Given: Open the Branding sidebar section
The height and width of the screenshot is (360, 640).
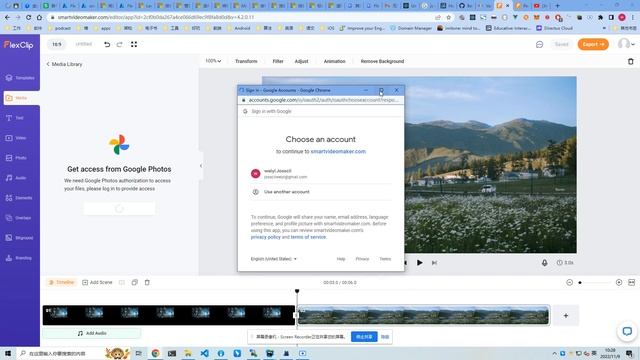Looking at the screenshot, I should [20, 258].
